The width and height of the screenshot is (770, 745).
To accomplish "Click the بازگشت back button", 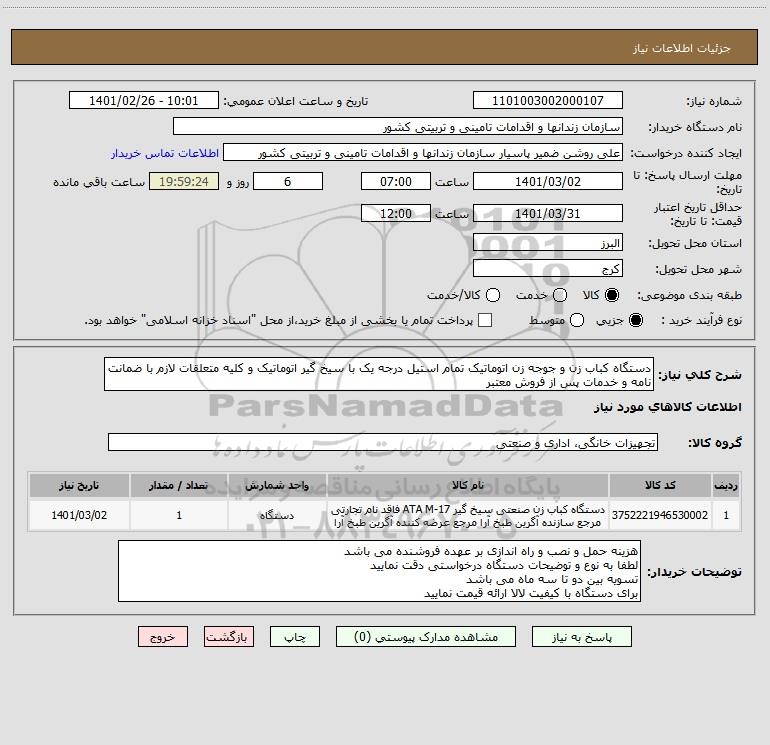I will 229,637.
